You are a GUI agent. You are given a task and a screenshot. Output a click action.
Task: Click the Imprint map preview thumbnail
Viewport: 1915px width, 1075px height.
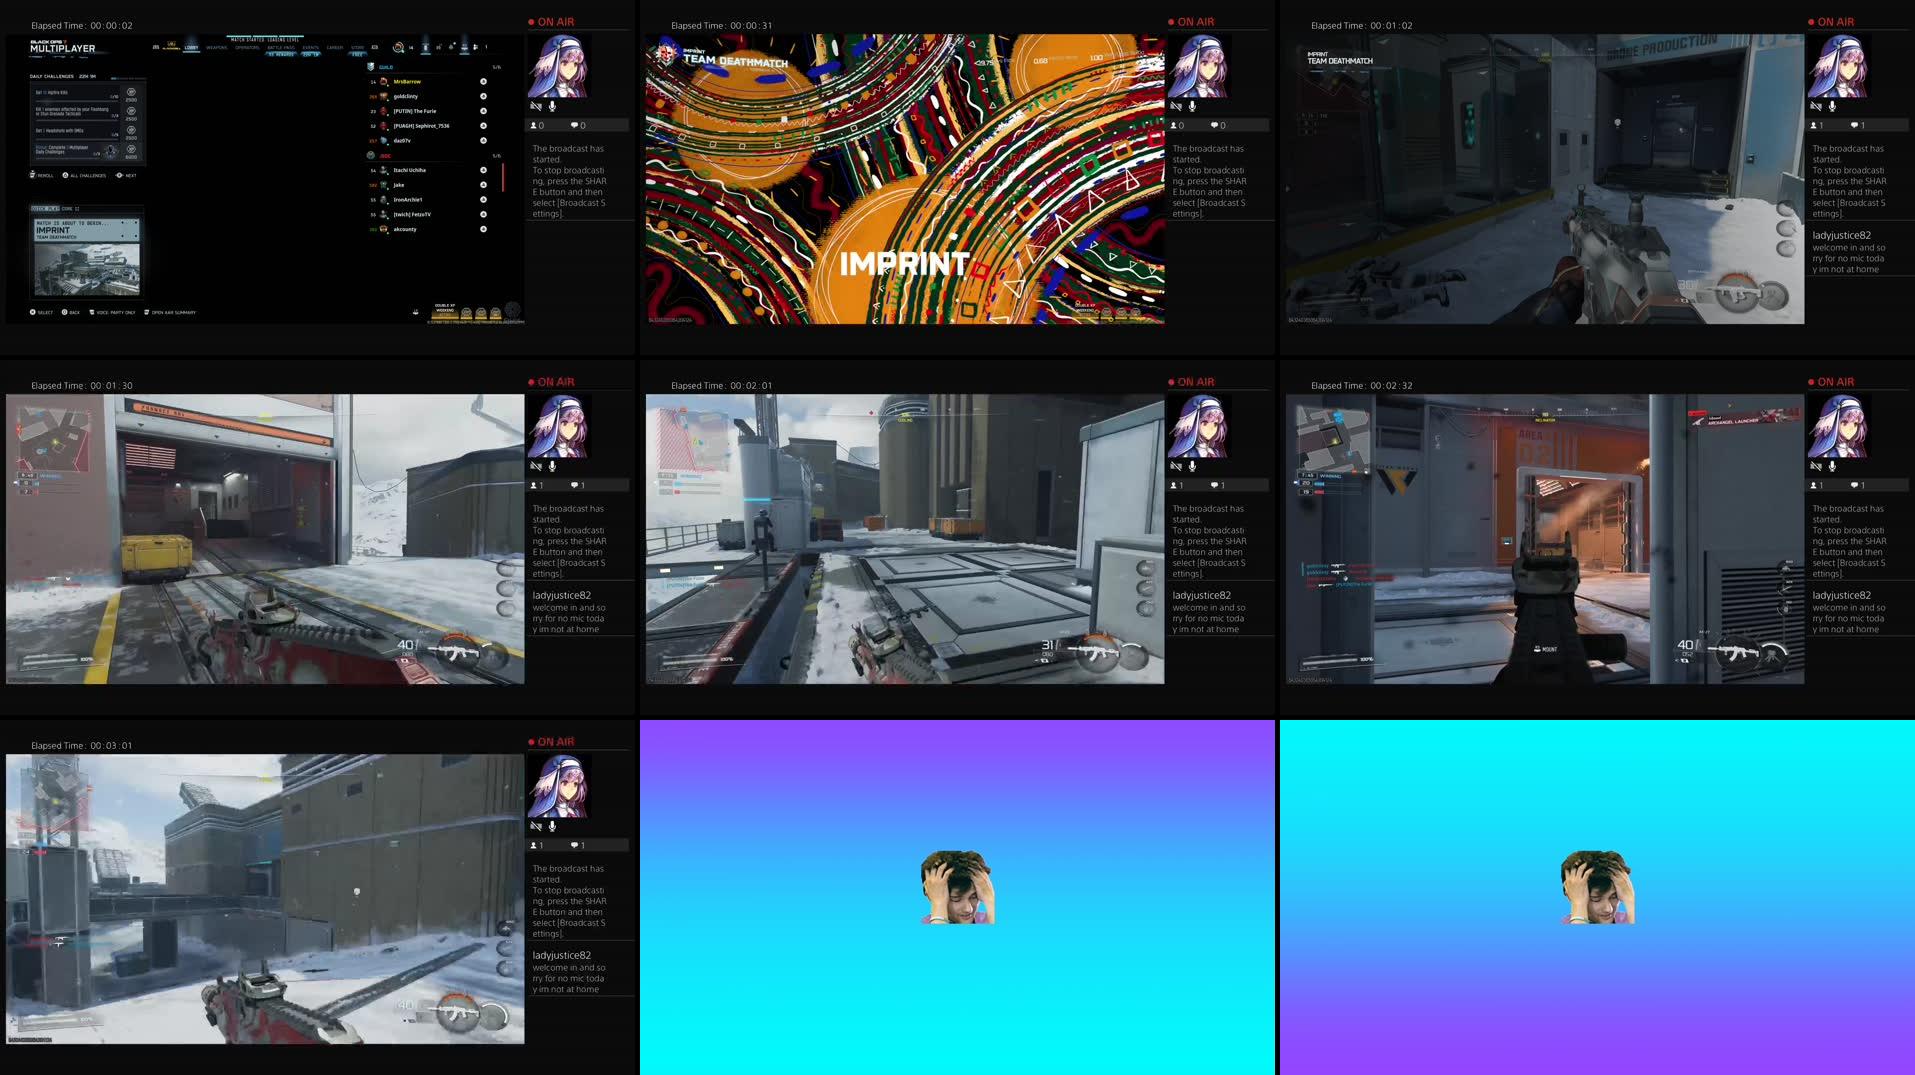click(87, 270)
